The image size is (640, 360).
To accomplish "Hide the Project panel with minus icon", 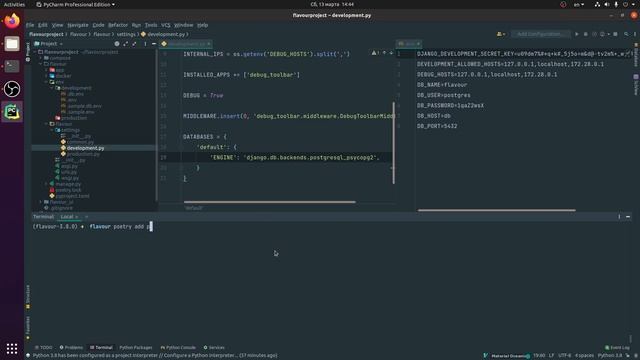I will click(x=154, y=44).
